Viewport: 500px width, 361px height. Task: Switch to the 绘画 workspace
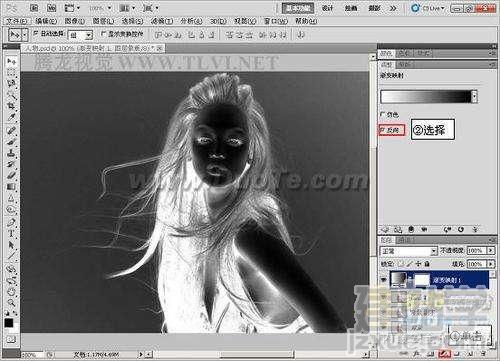[x=351, y=8]
